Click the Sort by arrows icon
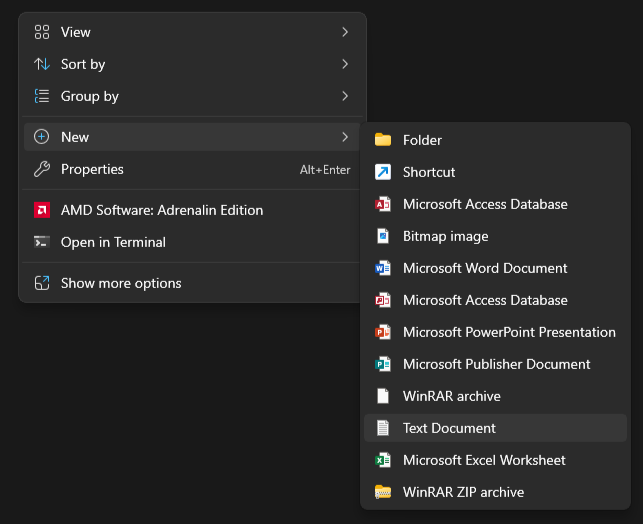Image resolution: width=643 pixels, height=524 pixels. (42, 64)
